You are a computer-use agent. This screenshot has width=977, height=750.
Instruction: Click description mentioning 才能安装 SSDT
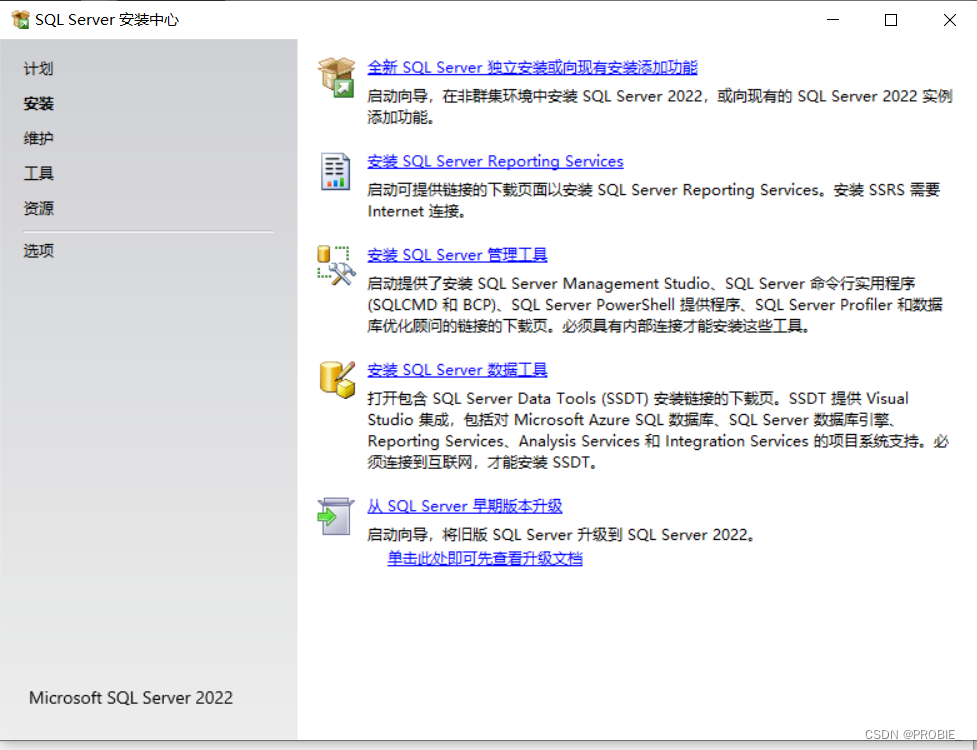658,430
